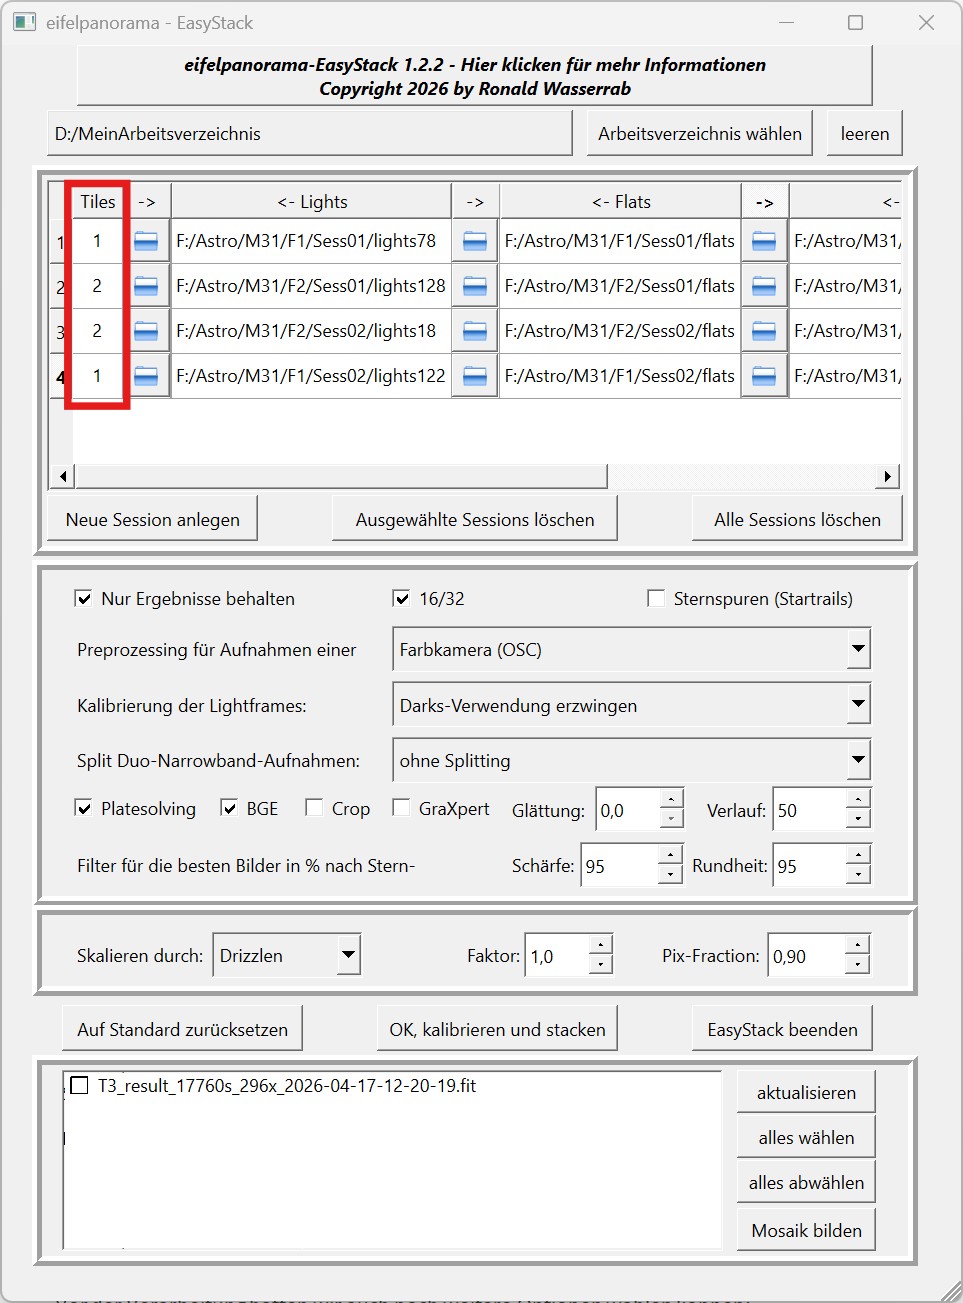Image resolution: width=963 pixels, height=1303 pixels.
Task: Select T3_result fit file checkbox
Action: pos(80,1086)
